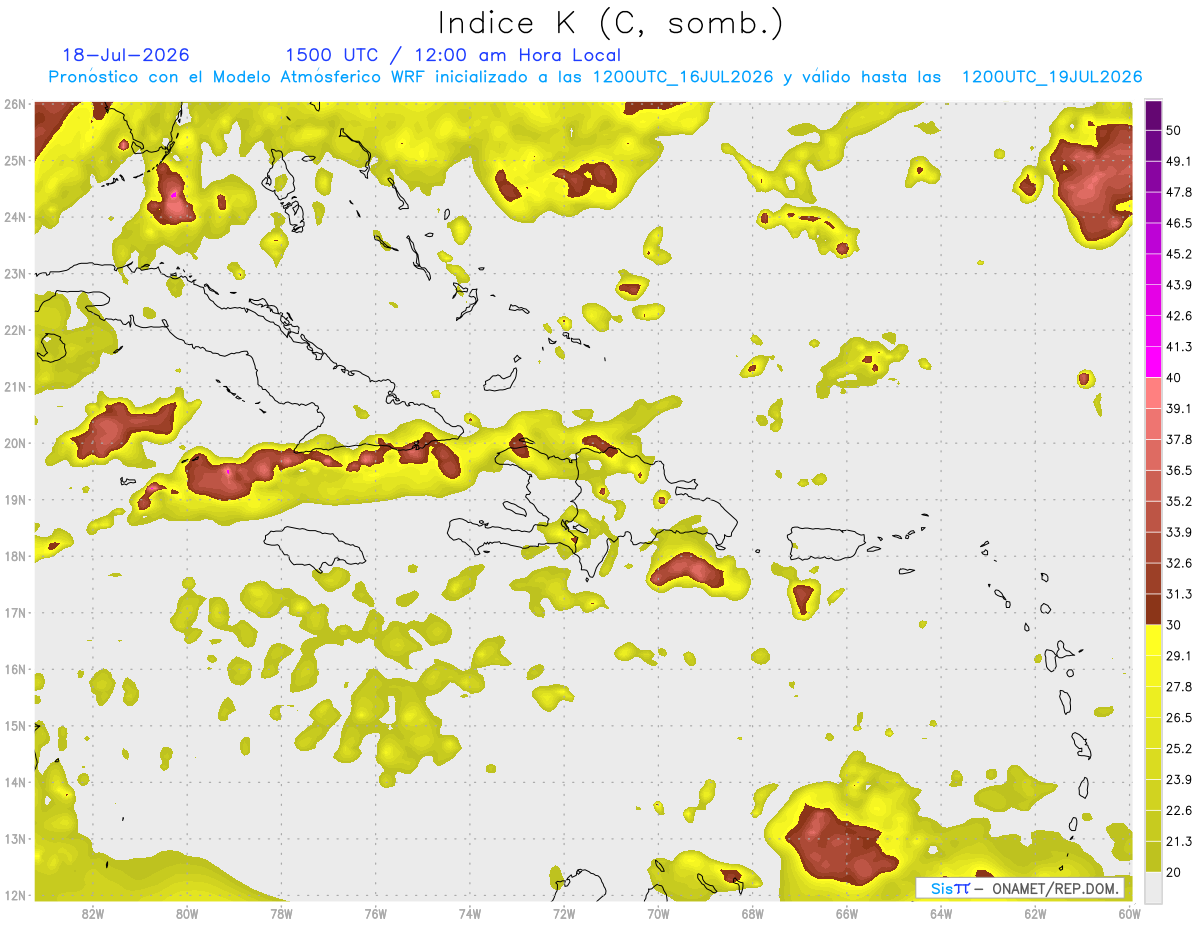Click the '80W' longitude label
1200x927 pixels.
(187, 914)
